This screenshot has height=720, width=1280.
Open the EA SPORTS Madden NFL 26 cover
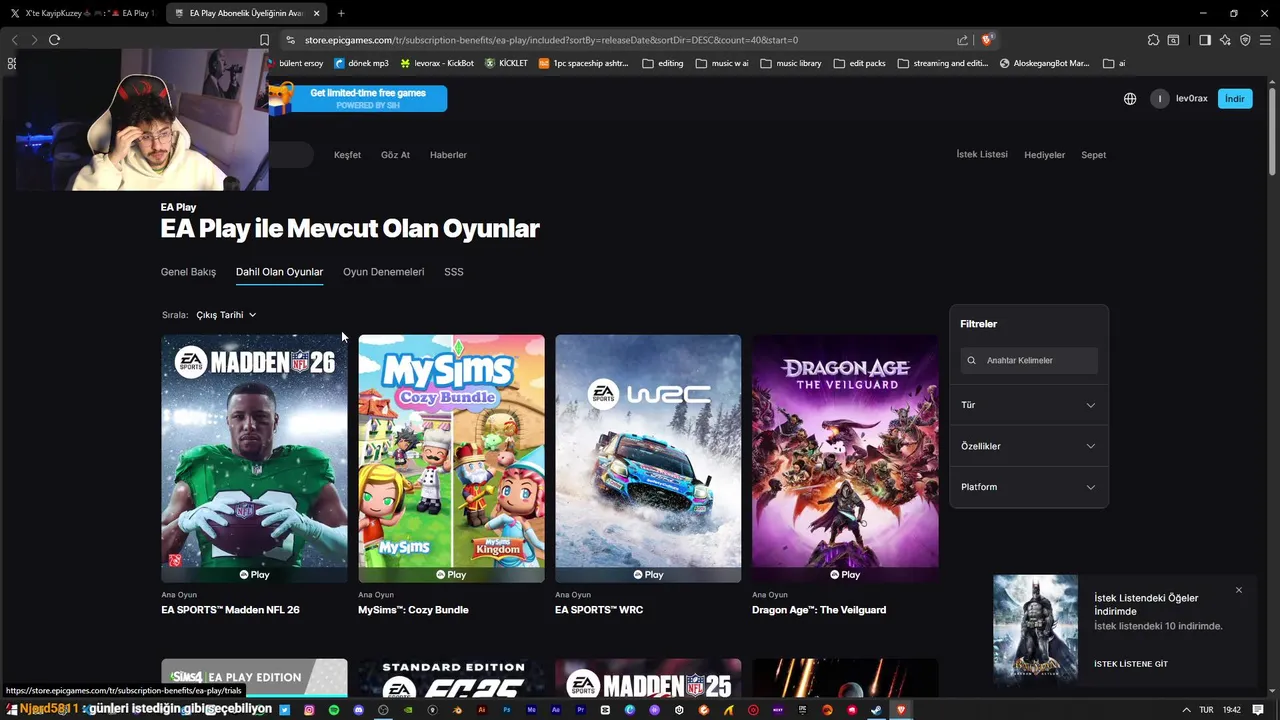pyautogui.click(x=254, y=458)
